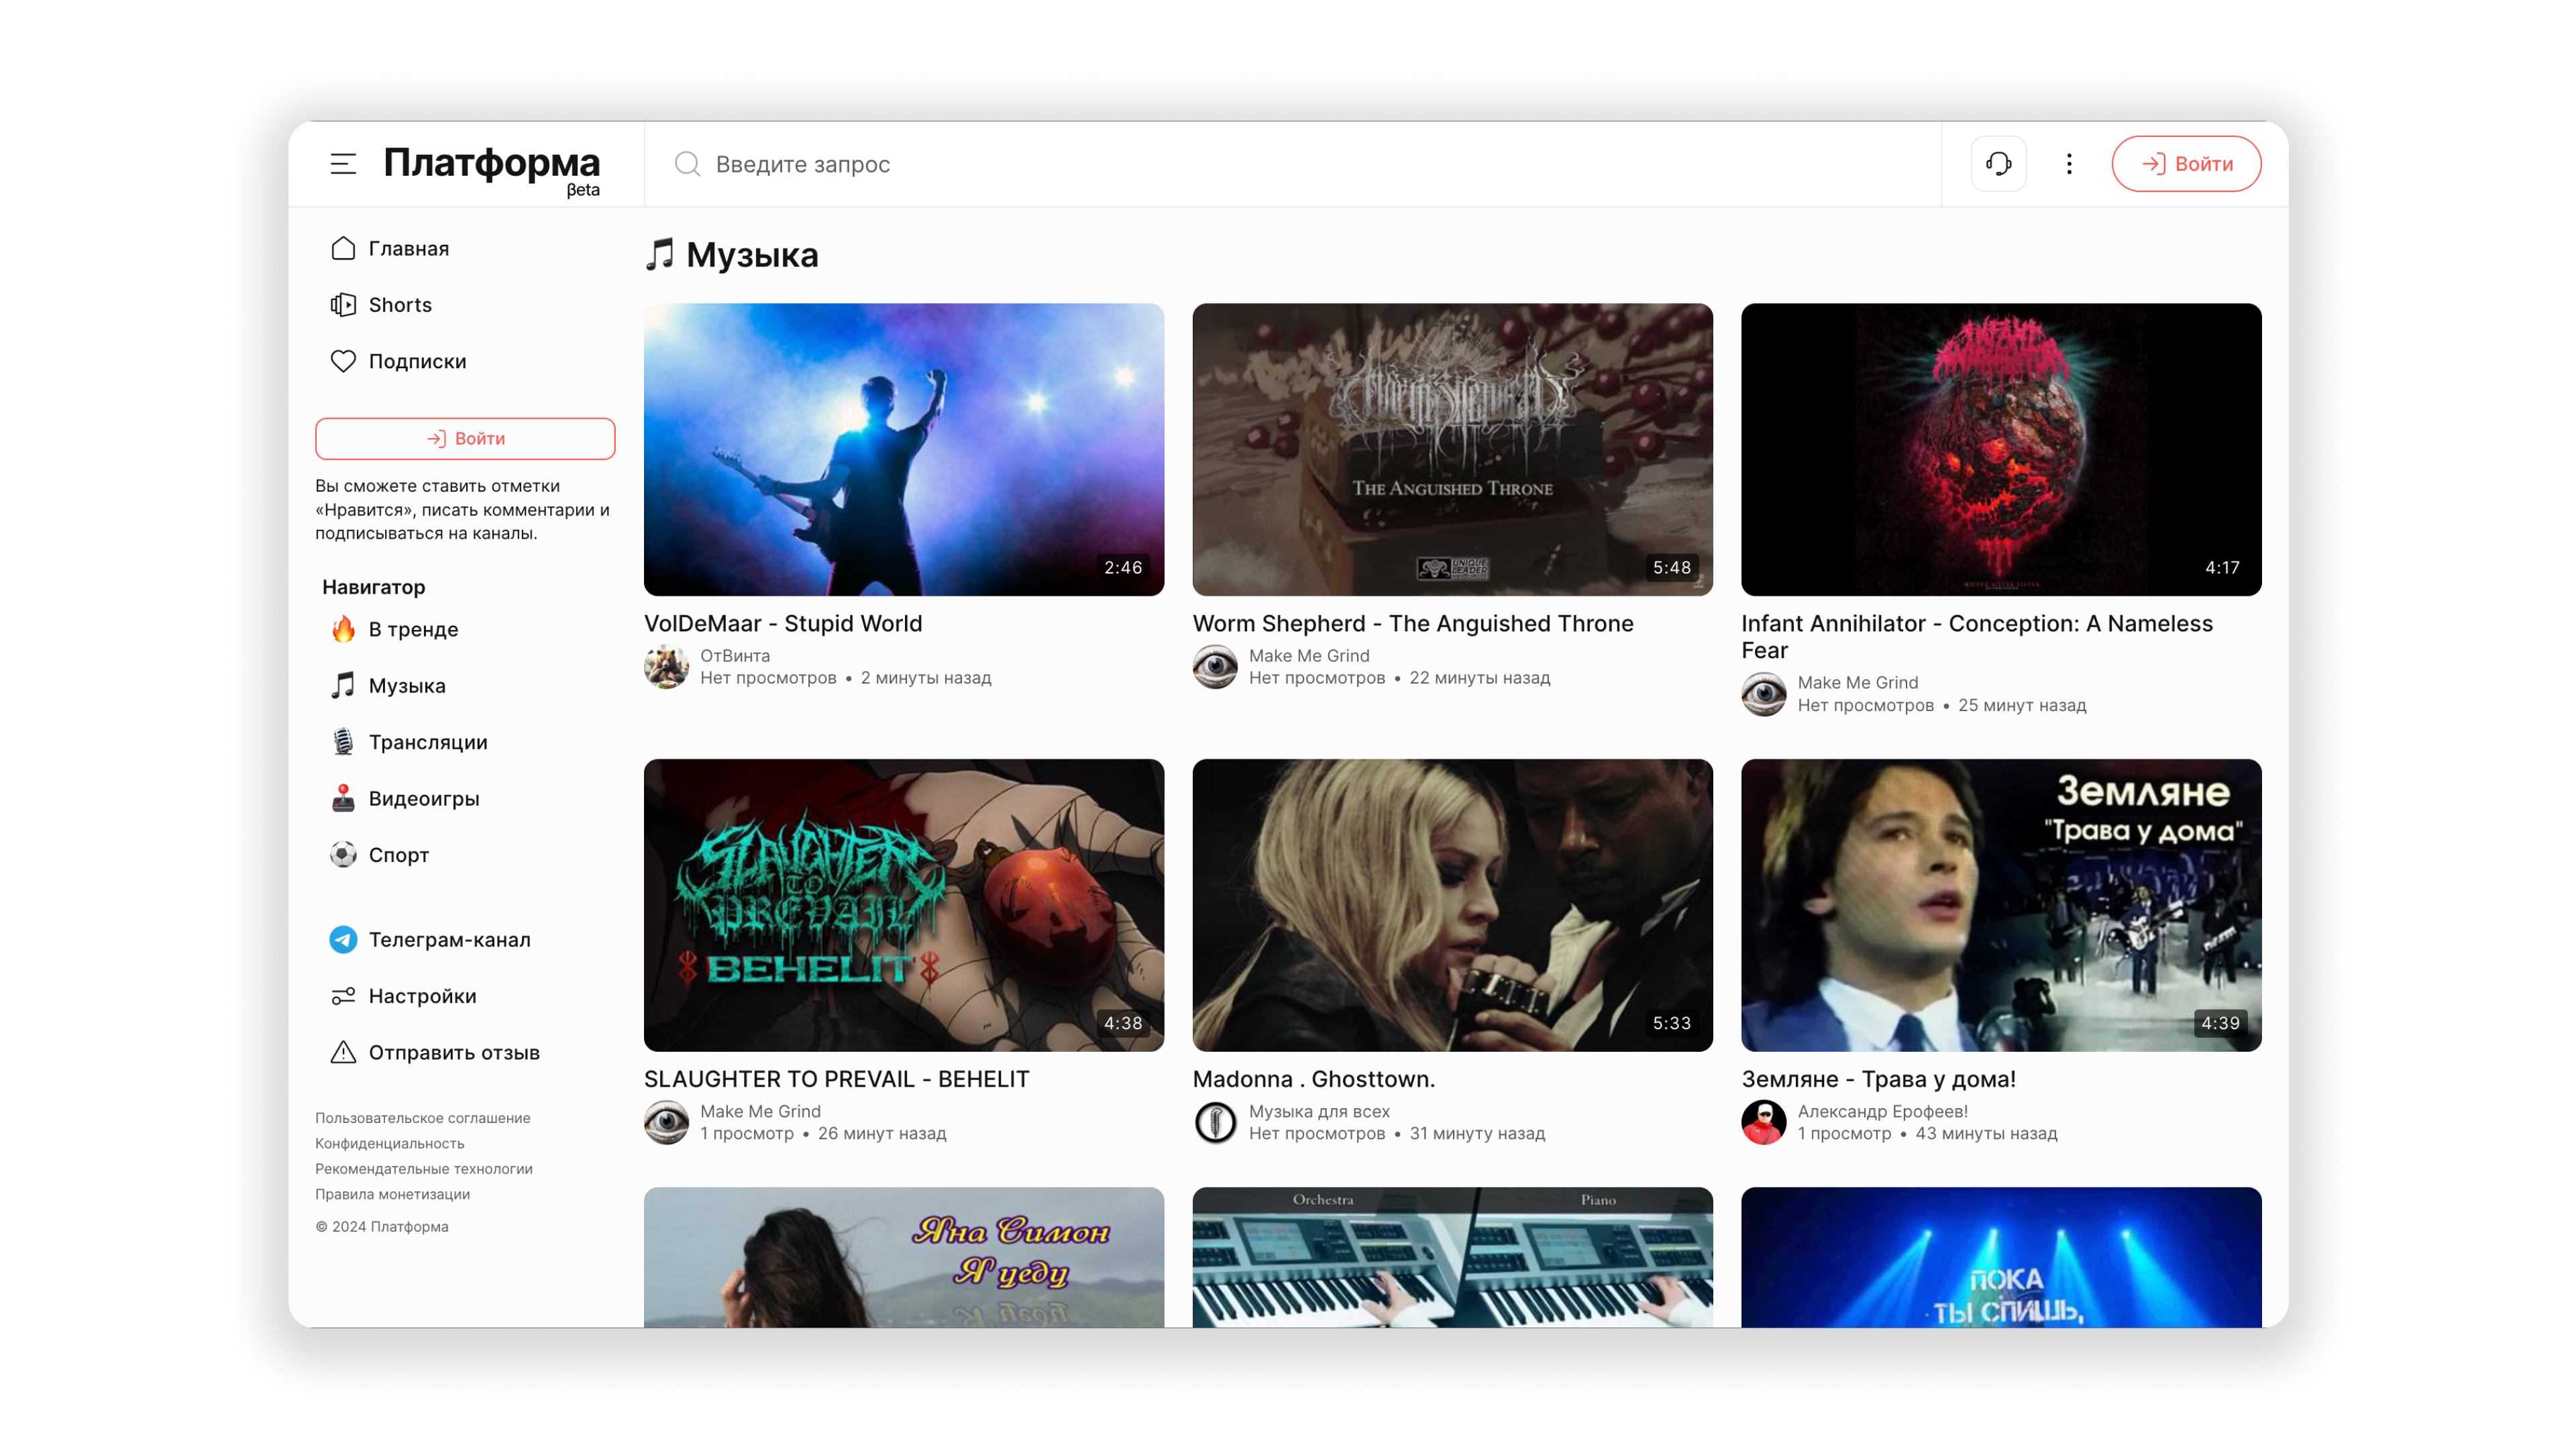Click Александр Ерофеев! channel name
This screenshot has width=2576, height=1449.
tap(1883, 1111)
